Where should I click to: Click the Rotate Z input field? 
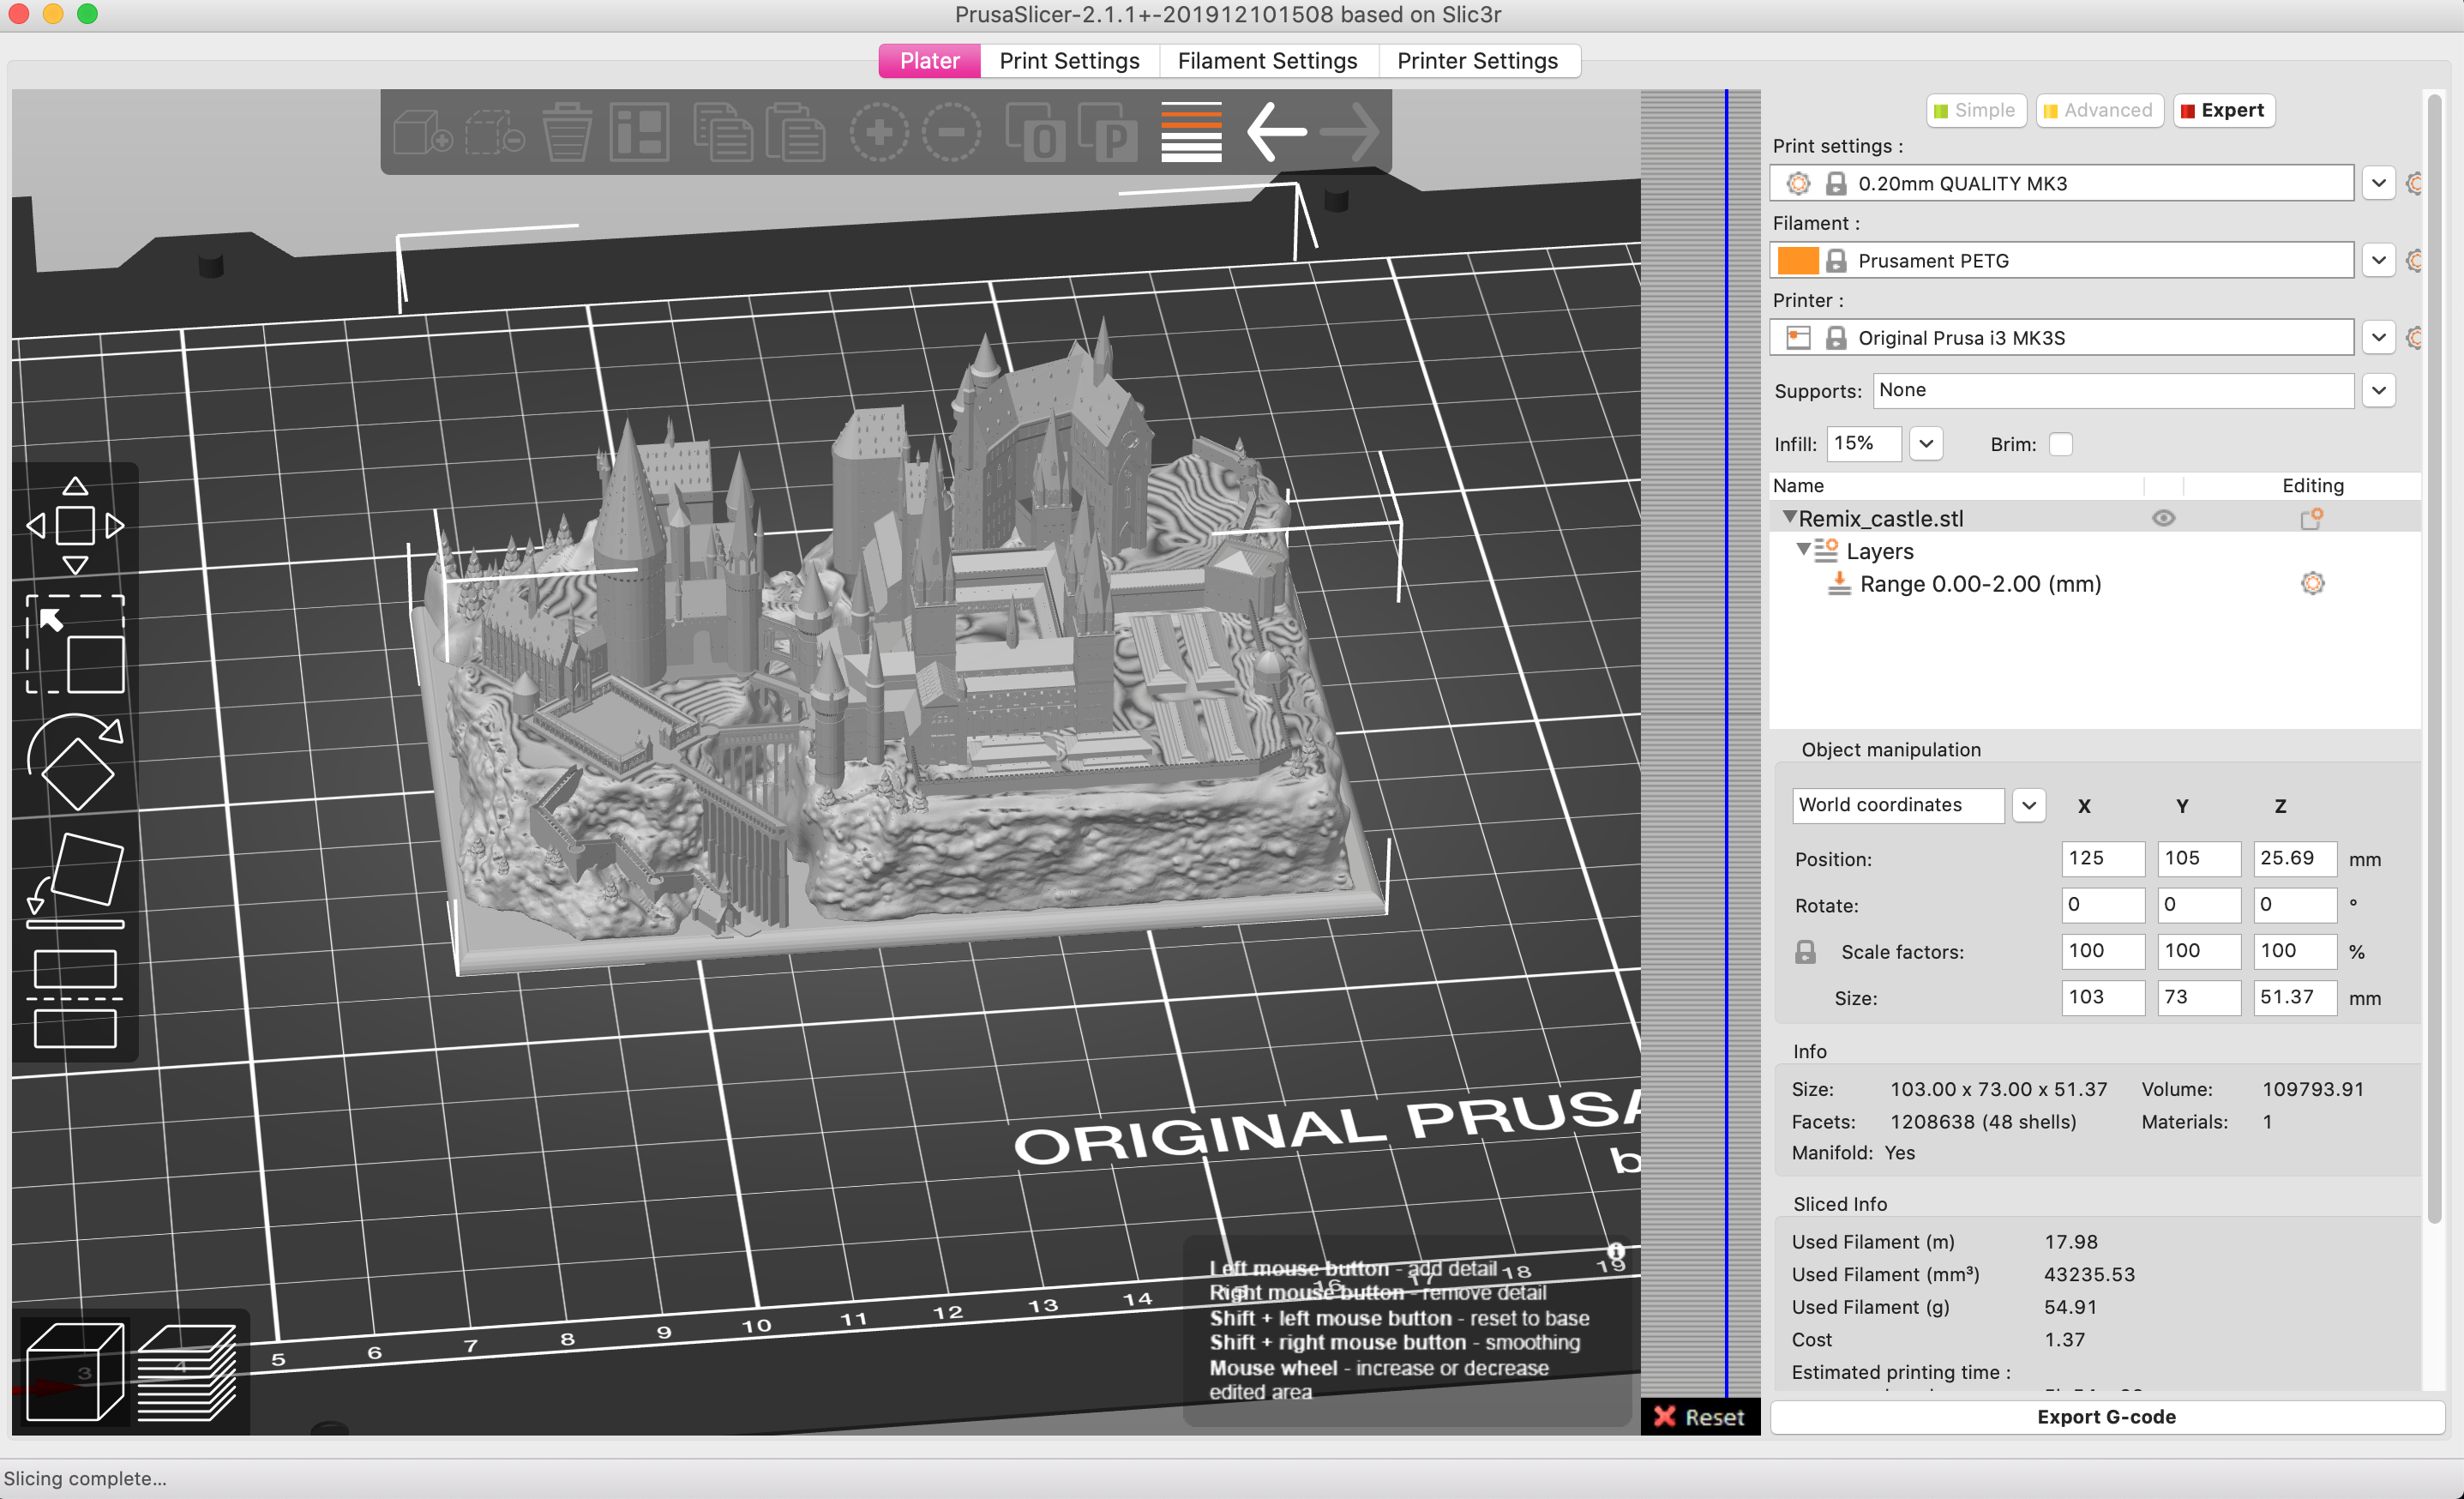click(x=2294, y=904)
